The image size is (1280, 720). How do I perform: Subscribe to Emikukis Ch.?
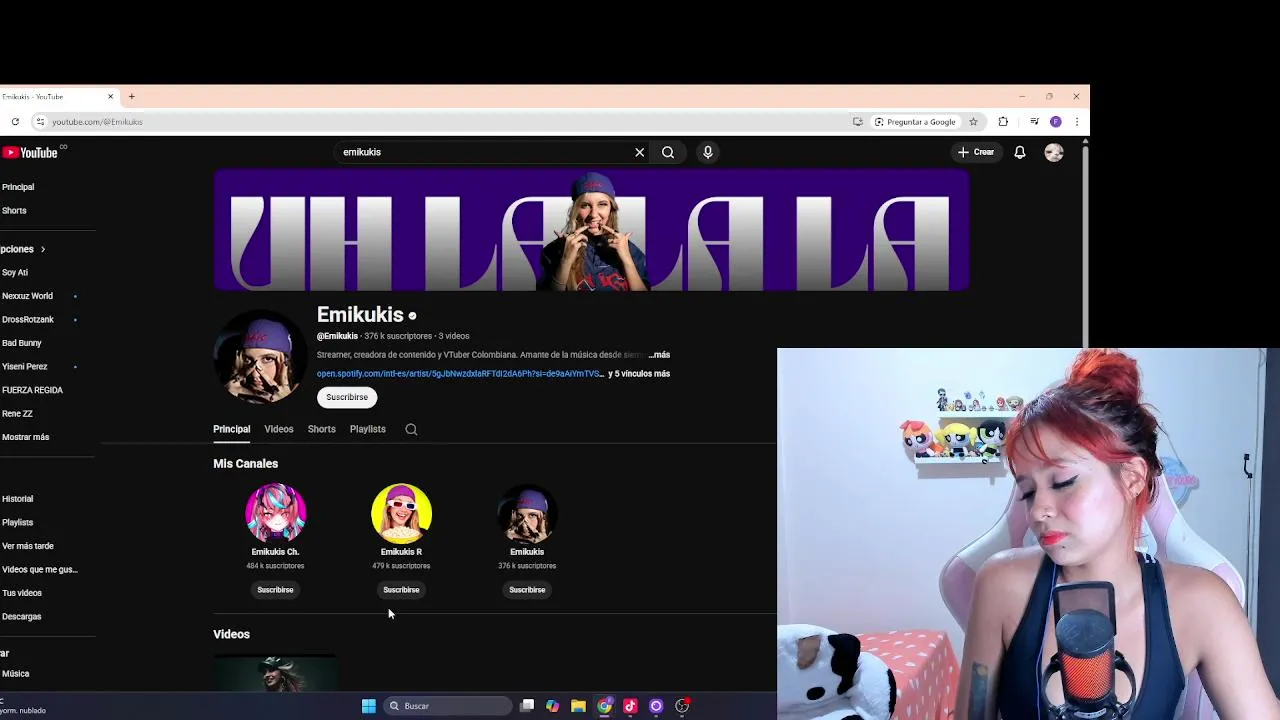tap(275, 590)
